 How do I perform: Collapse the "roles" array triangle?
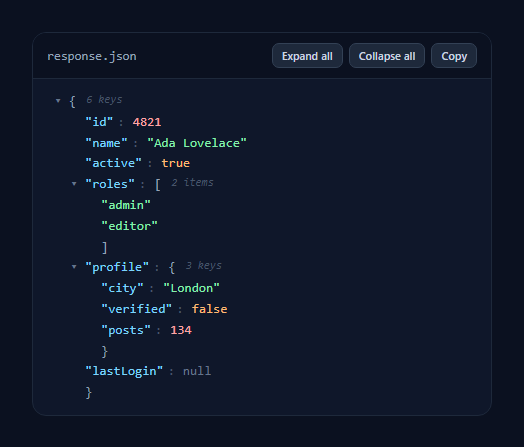tap(74, 183)
